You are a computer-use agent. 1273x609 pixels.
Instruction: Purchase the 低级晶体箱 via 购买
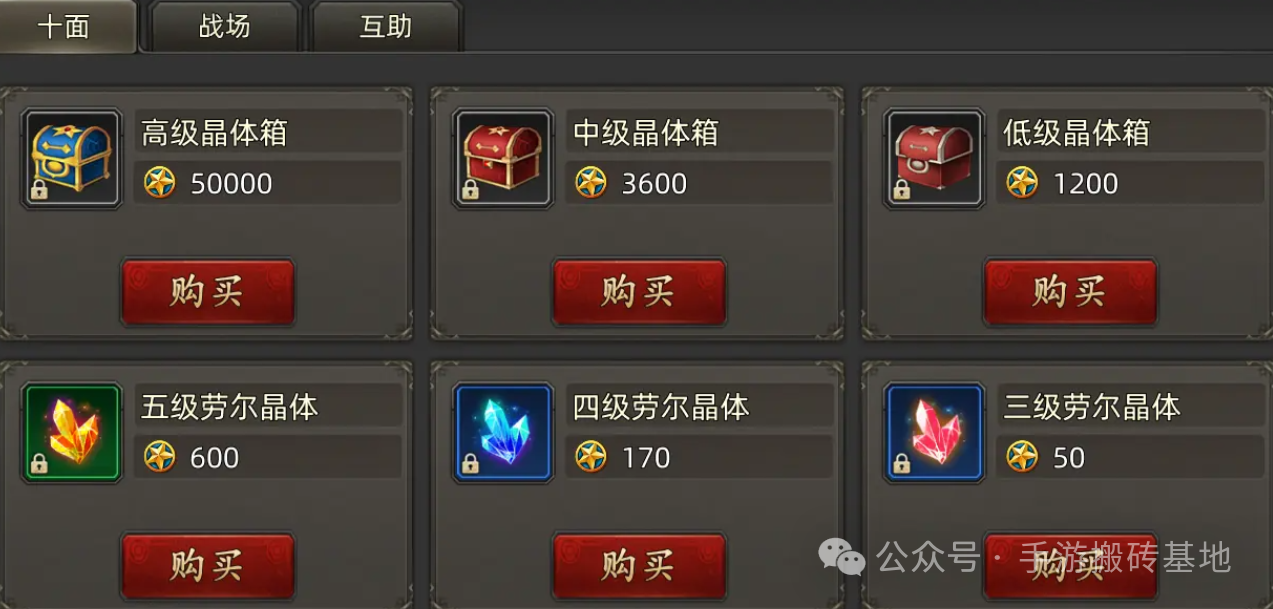pyautogui.click(x=1071, y=292)
